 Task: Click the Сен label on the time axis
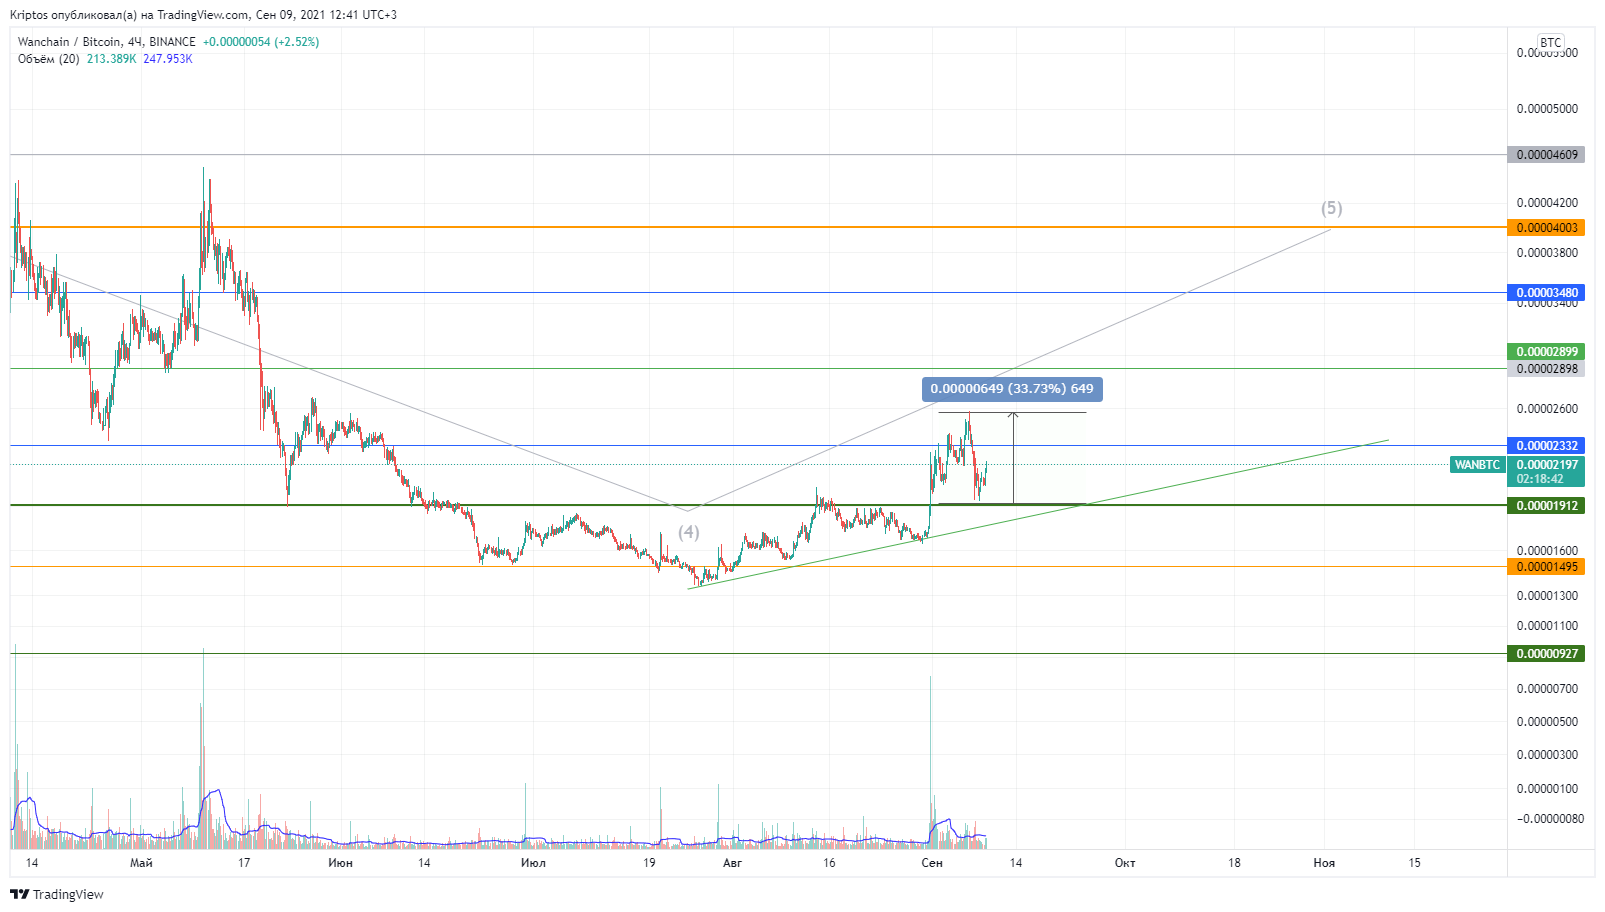(x=931, y=863)
